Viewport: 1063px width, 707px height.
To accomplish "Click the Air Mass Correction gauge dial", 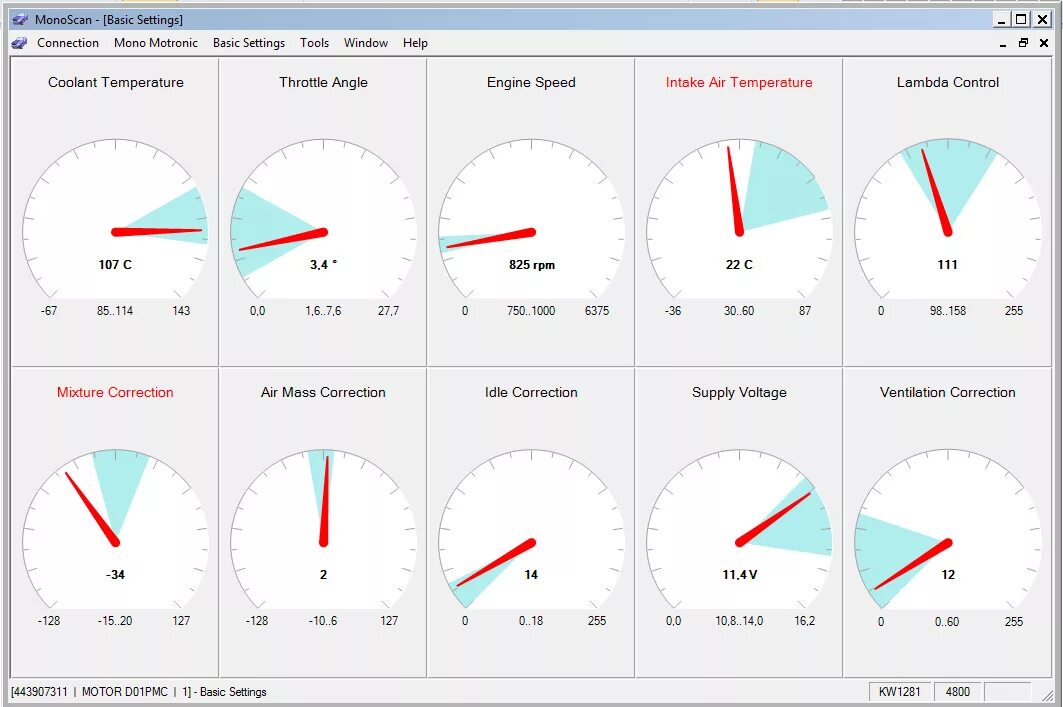I will (323, 529).
